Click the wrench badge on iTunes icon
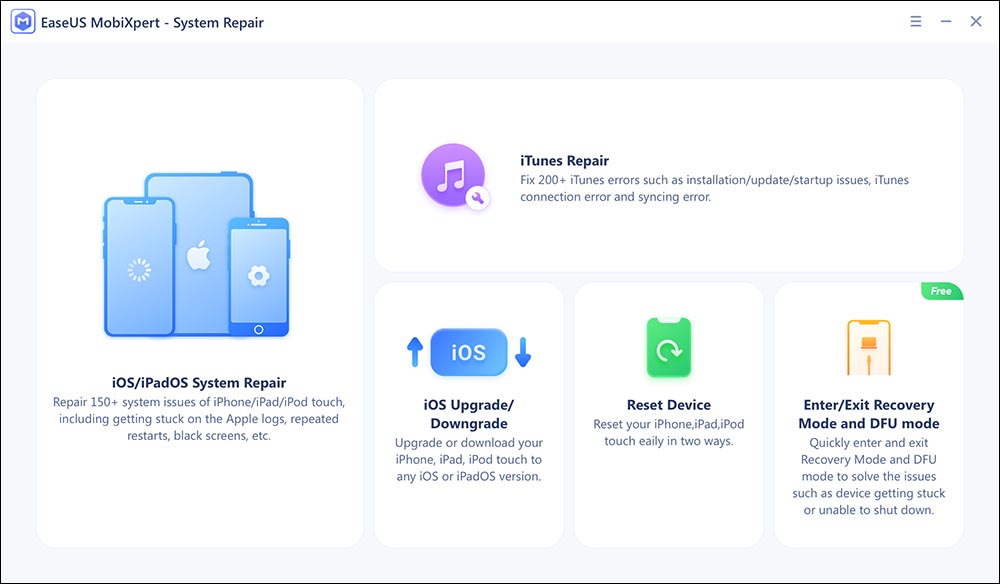Image resolution: width=1000 pixels, height=584 pixels. 478,198
